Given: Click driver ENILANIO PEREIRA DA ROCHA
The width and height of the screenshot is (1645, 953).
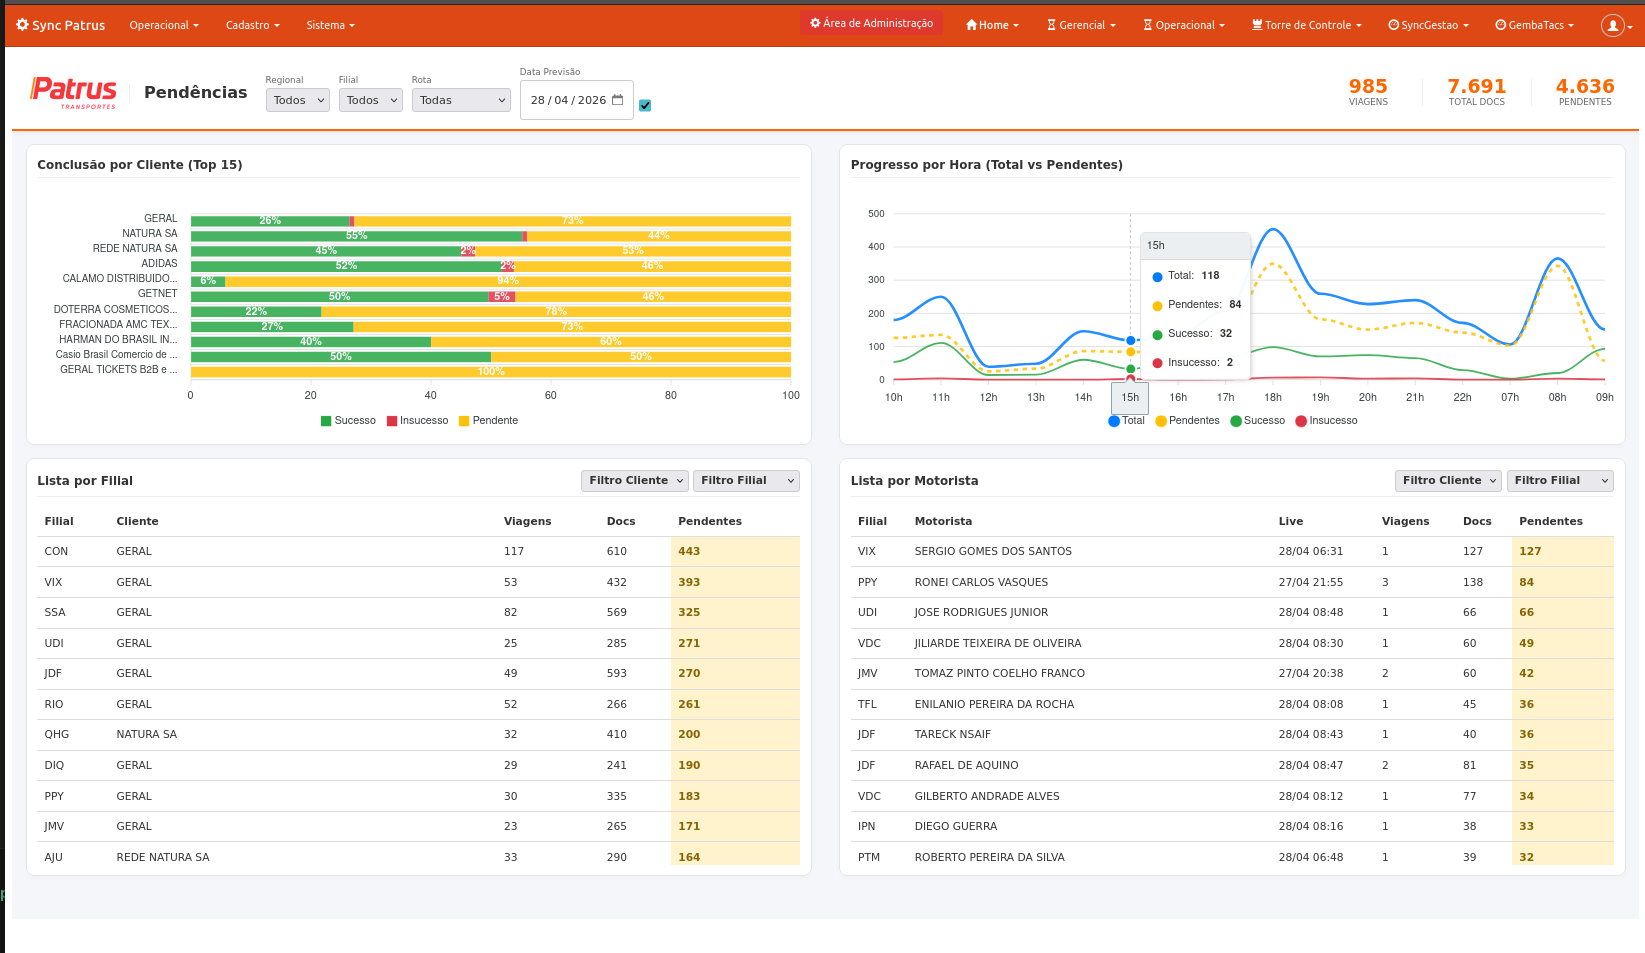Looking at the screenshot, I should tap(994, 705).
